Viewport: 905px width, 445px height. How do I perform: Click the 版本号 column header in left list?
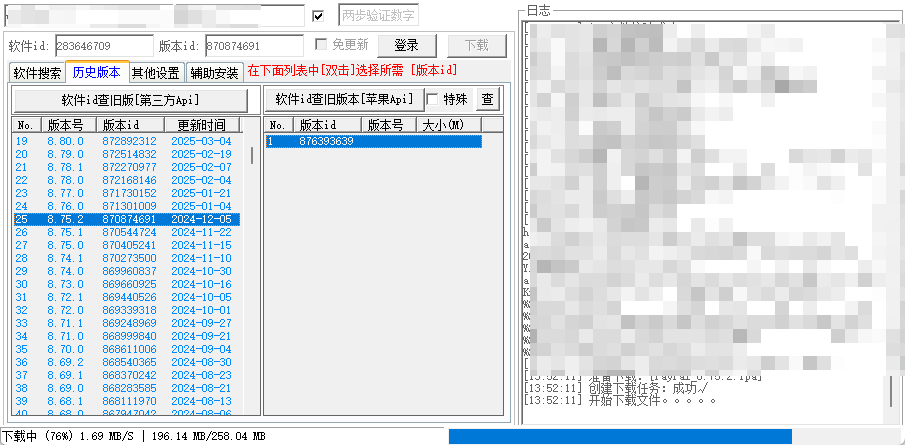click(69, 125)
